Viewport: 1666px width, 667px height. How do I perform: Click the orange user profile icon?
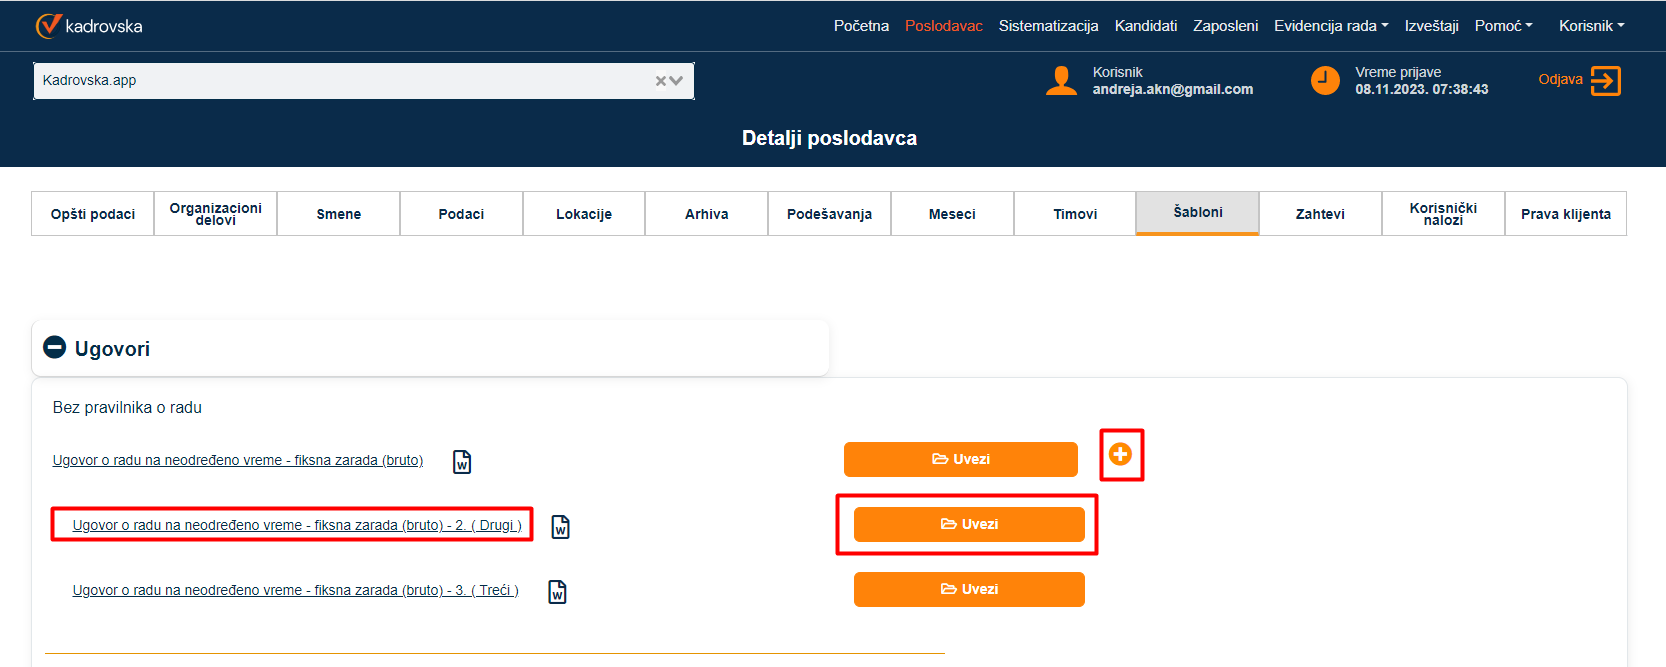point(1061,81)
